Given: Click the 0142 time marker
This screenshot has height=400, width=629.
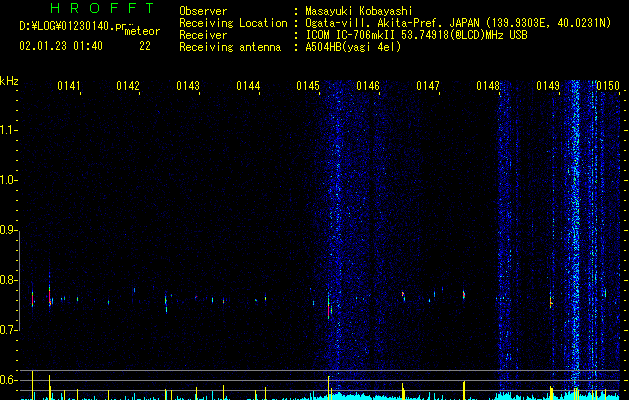Looking at the screenshot, I should pyautogui.click(x=128, y=86).
